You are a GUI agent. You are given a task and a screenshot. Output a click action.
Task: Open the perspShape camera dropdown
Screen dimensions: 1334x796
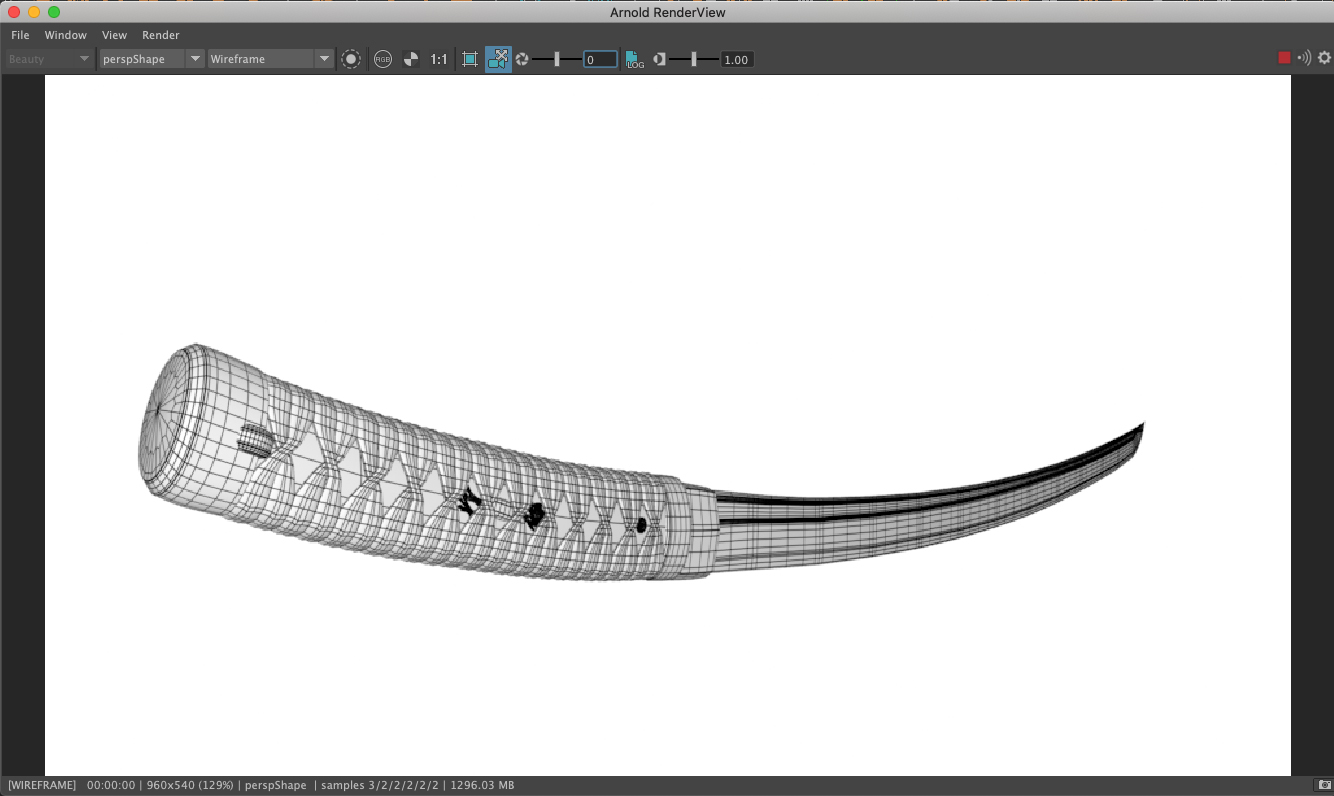pos(151,59)
